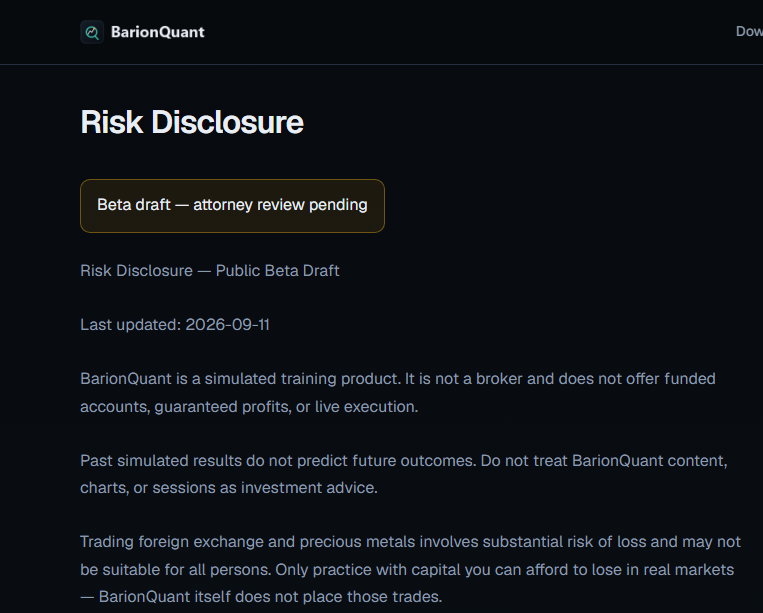Click the 'Beta draft — attorney review pending' banner
Image resolution: width=763 pixels, height=613 pixels.
tap(232, 206)
